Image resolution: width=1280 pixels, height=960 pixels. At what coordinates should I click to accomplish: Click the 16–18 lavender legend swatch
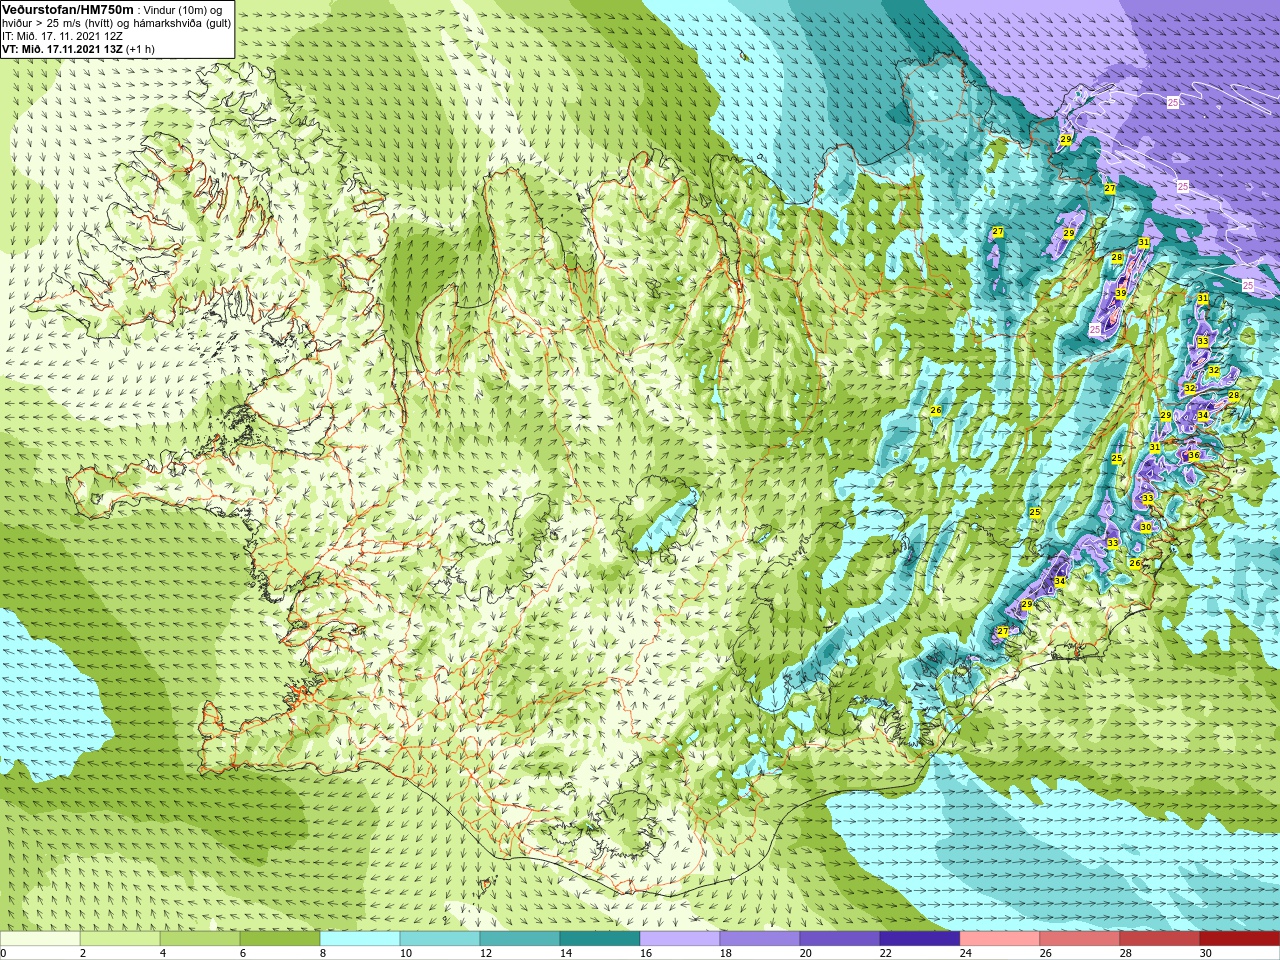(680, 939)
